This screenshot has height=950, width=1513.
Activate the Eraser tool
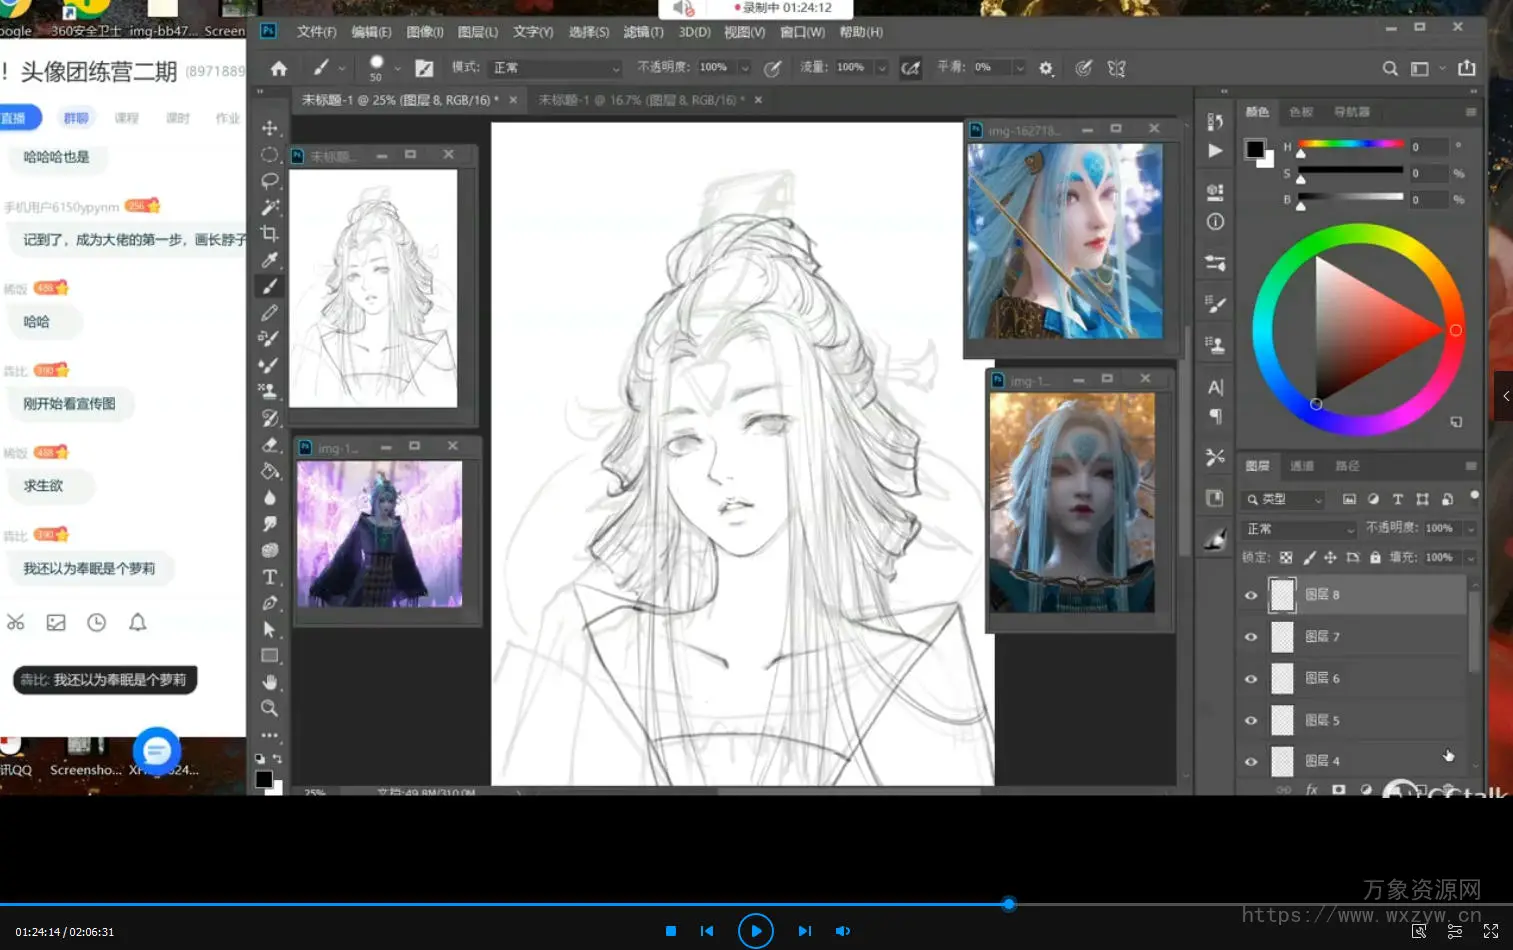(269, 445)
